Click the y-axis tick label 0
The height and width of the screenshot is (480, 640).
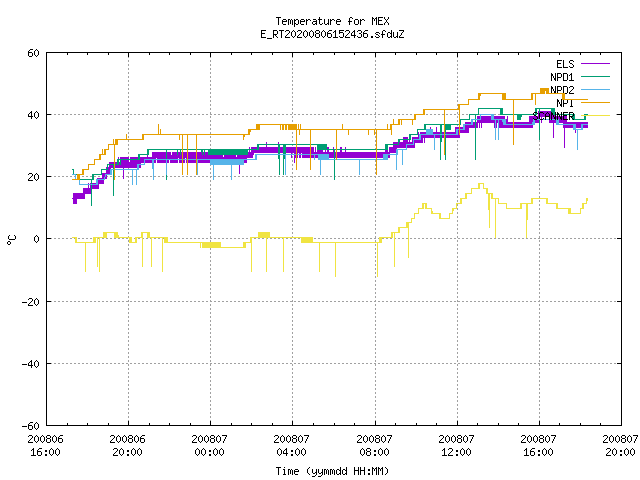(x=37, y=239)
